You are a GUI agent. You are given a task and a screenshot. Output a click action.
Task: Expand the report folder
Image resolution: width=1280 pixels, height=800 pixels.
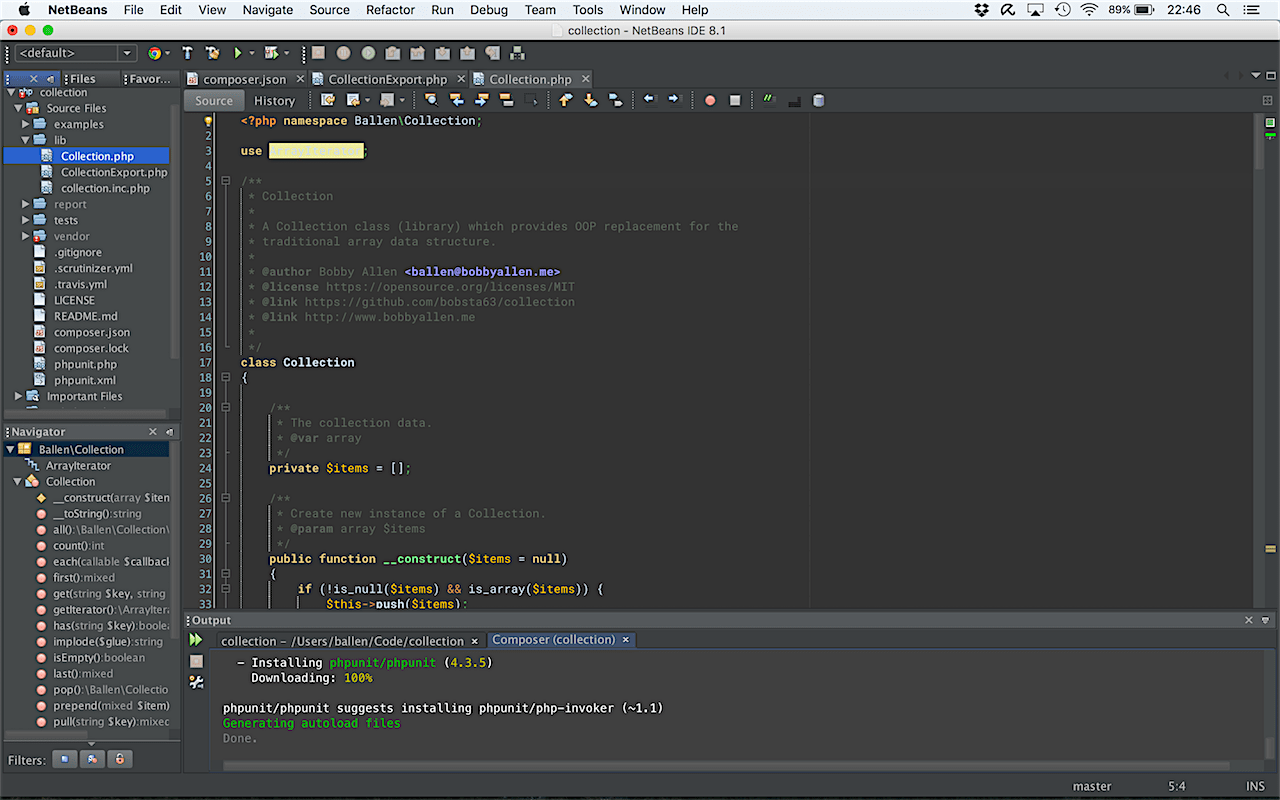(26, 204)
